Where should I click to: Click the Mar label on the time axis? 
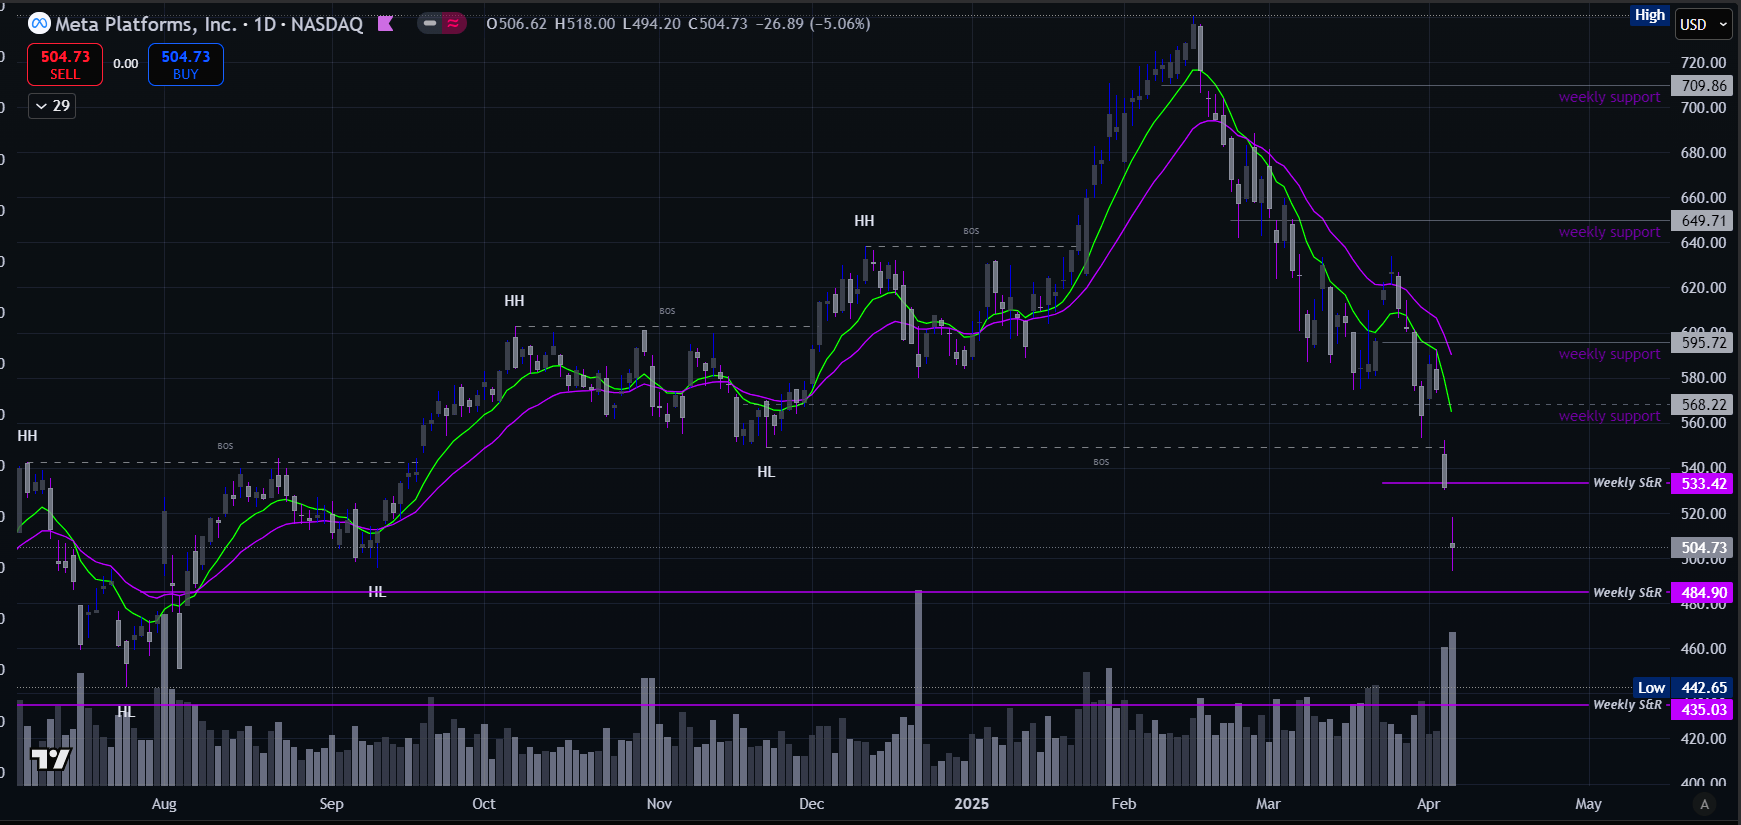1268,804
